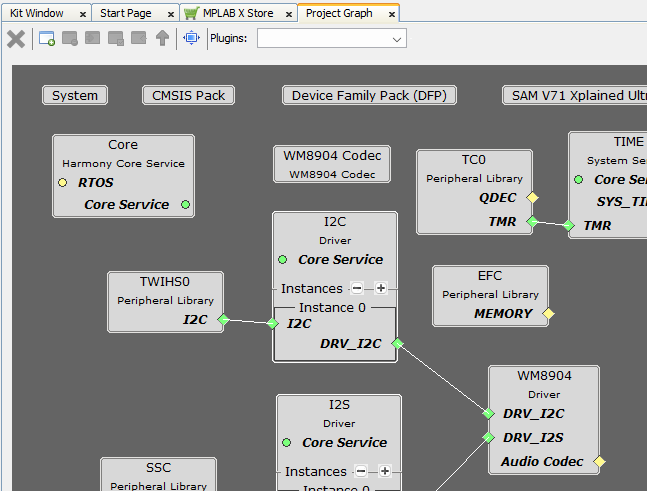Click the add new group toolbar icon

pyautogui.click(x=47, y=39)
